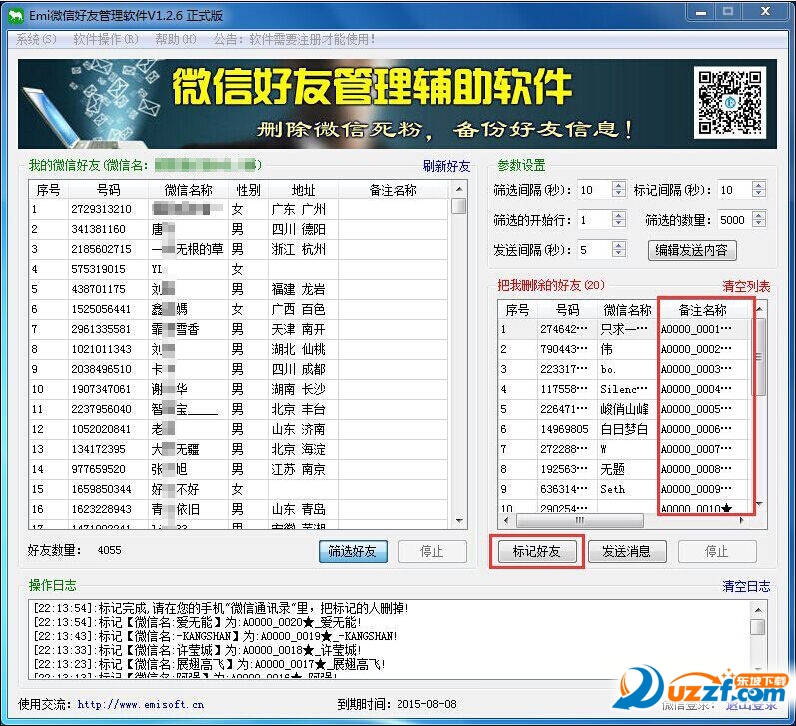Image resolution: width=796 pixels, height=726 pixels.
Task: Select friend row 2961335581 from 天津 南开
Action: 239,329
